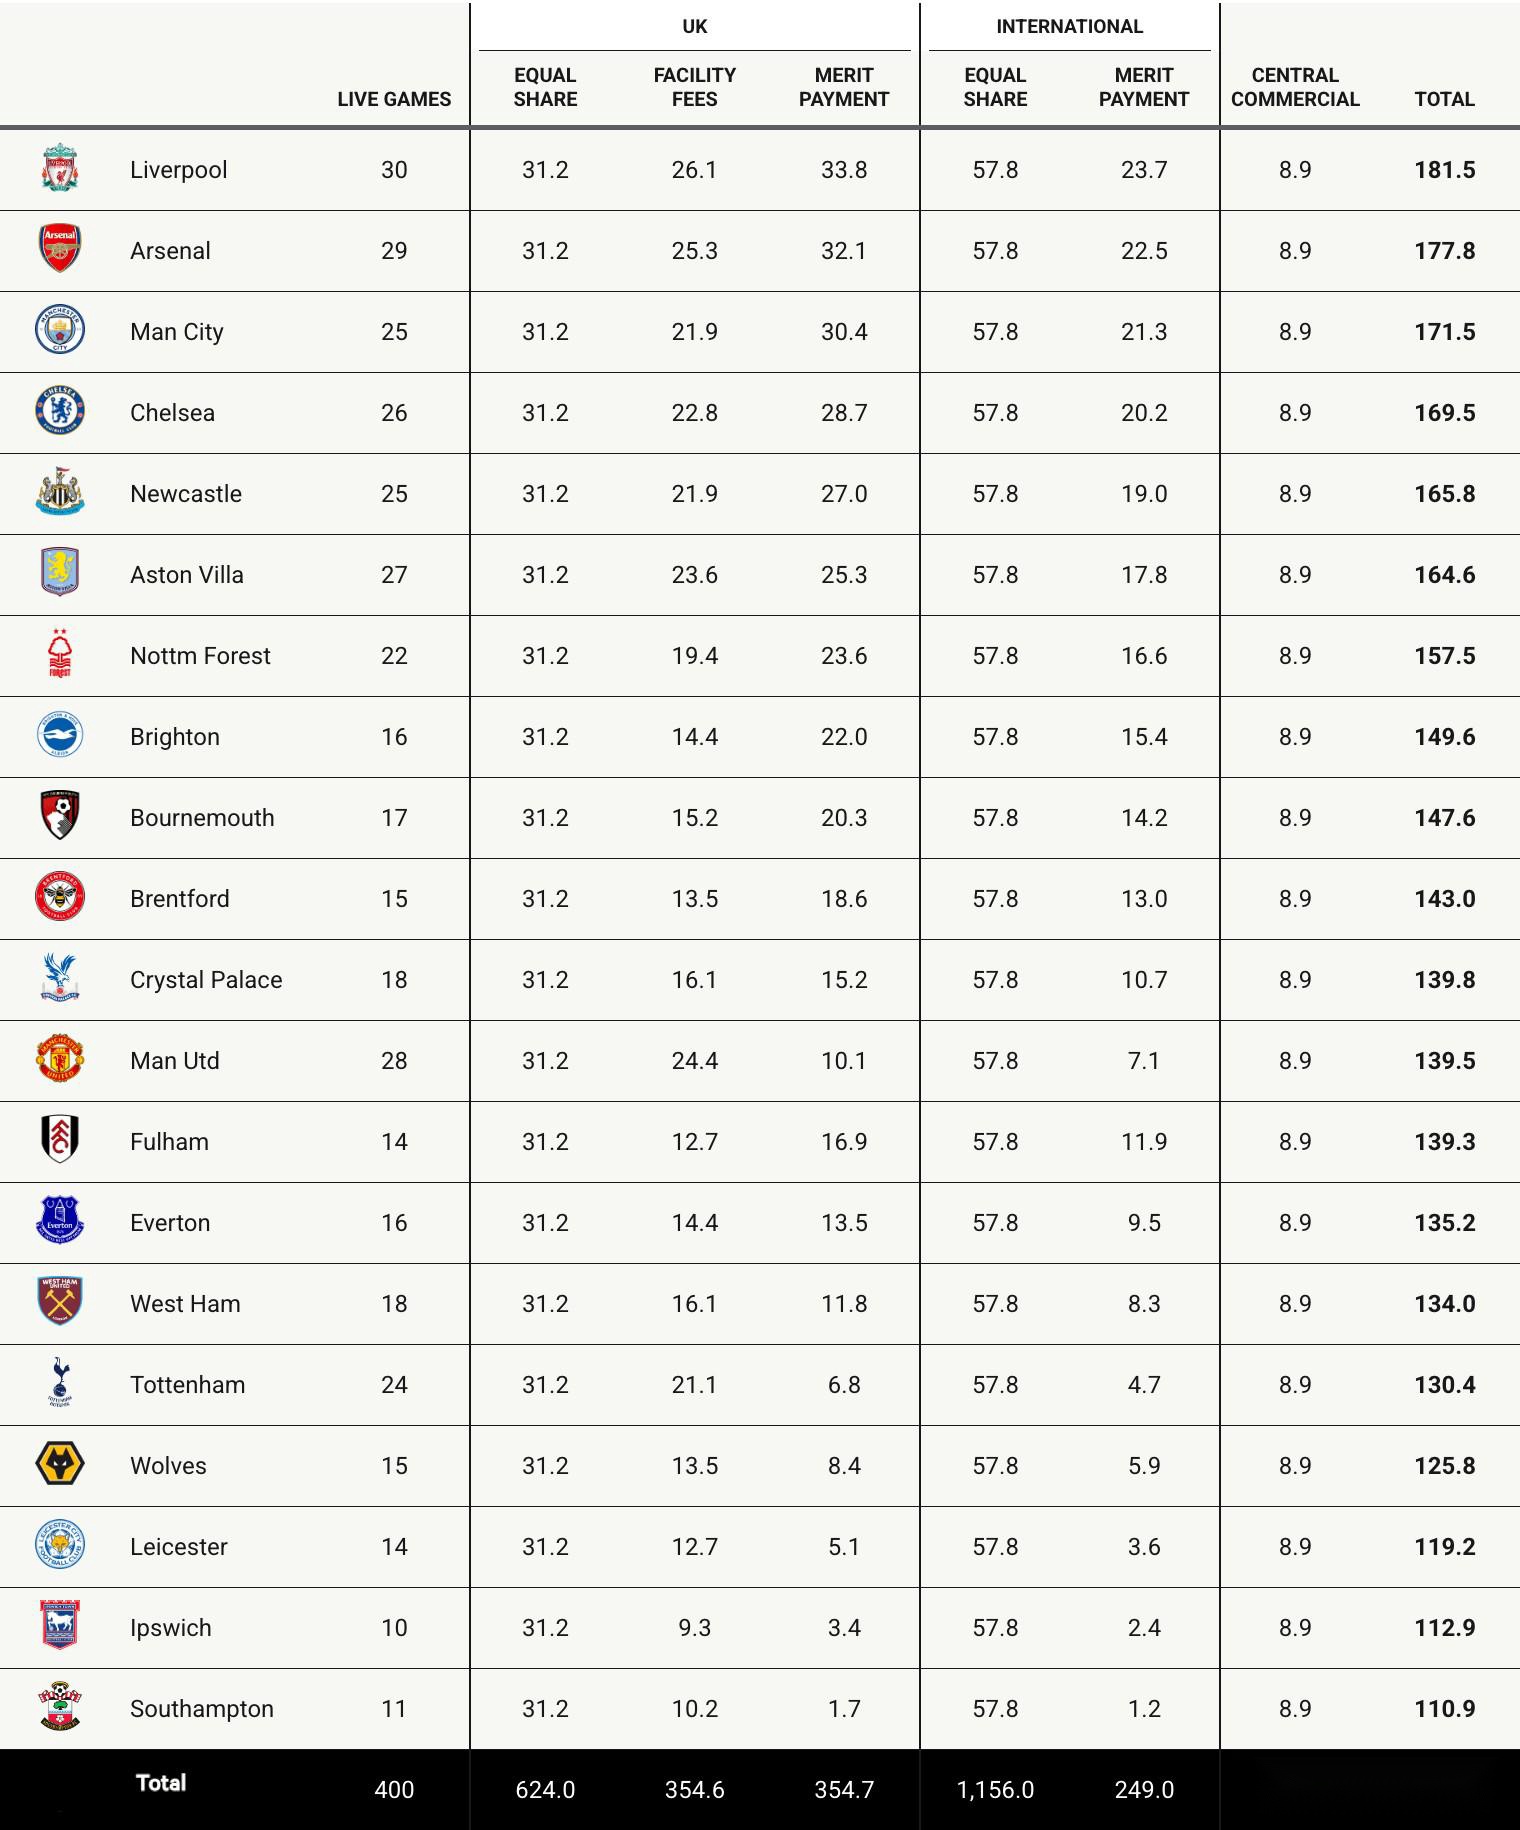Click the Chelsea club logo
1520x1830 pixels.
pos(60,411)
